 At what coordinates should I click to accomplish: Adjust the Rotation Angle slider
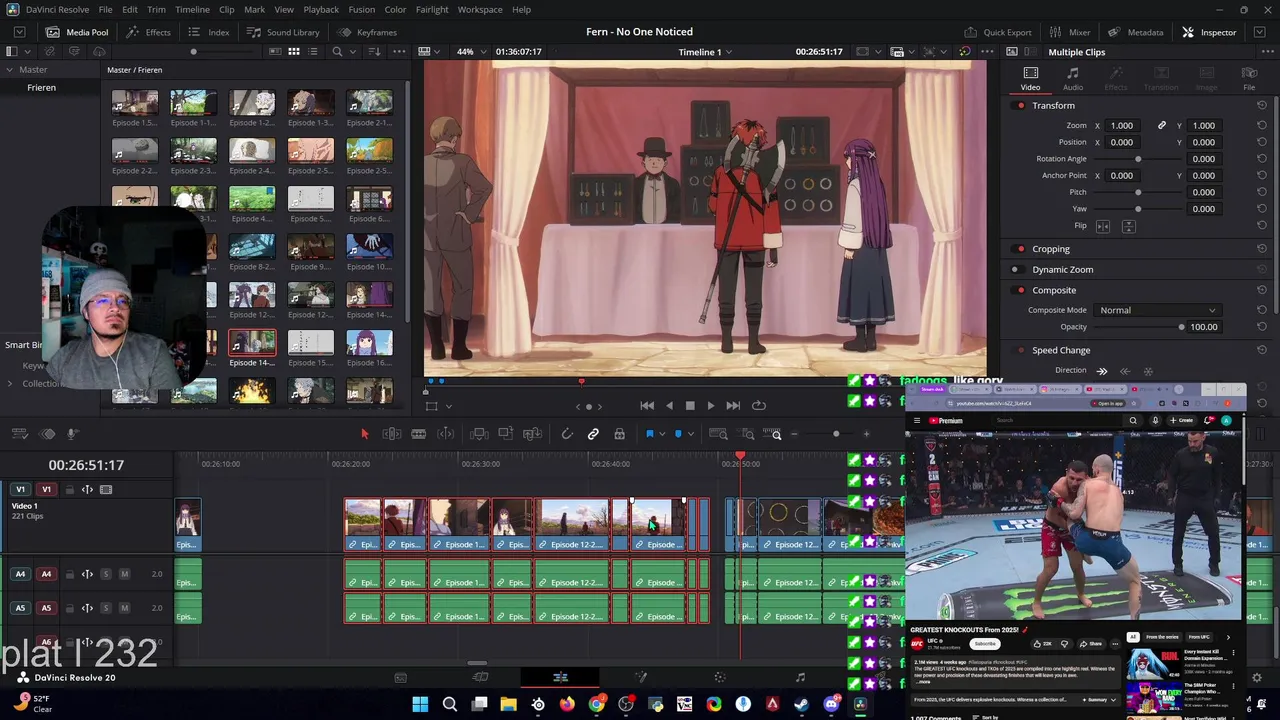click(x=1138, y=159)
